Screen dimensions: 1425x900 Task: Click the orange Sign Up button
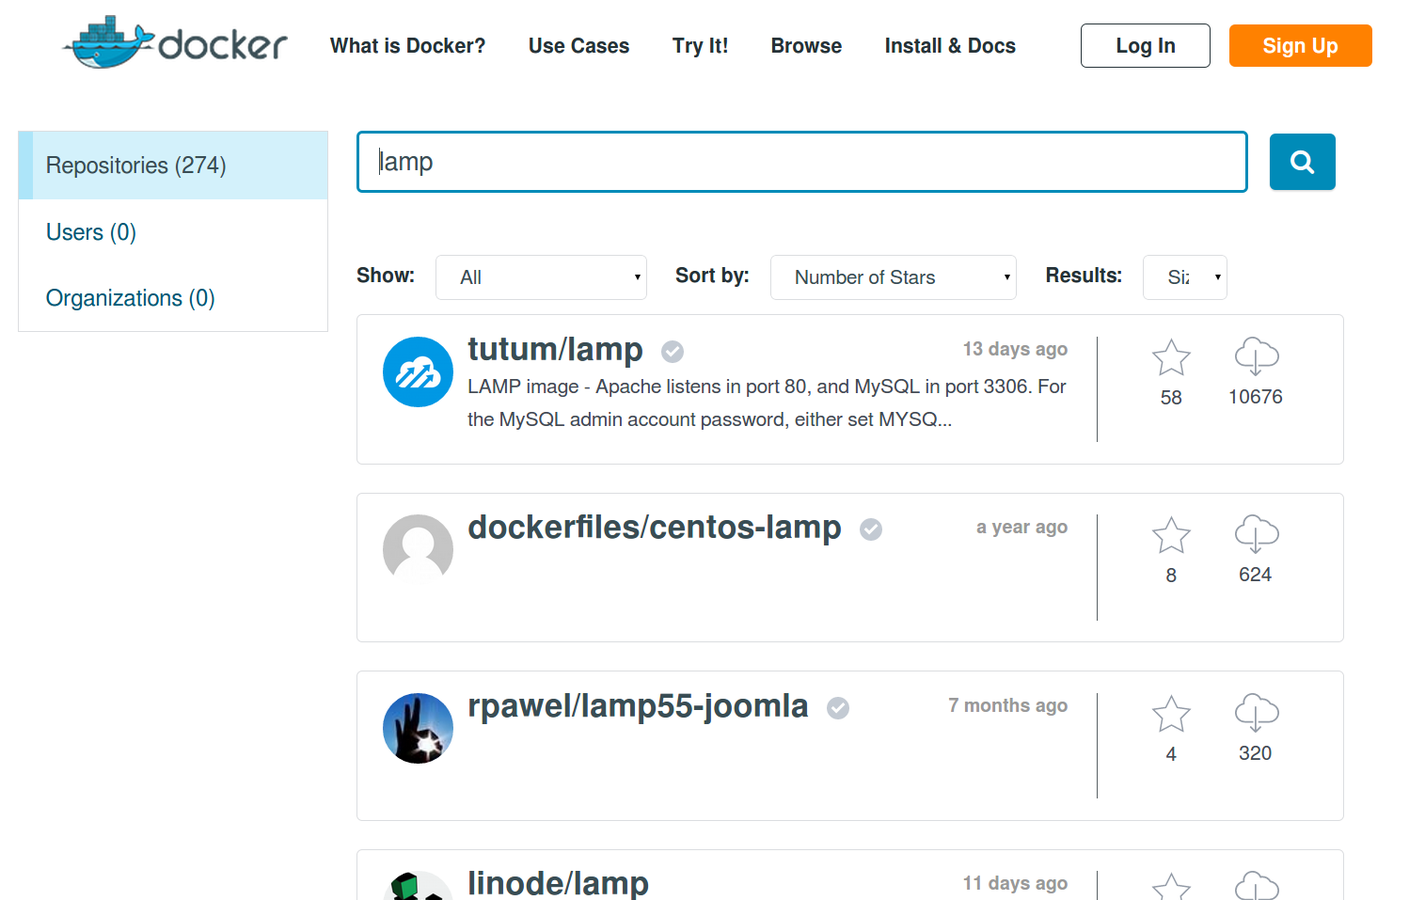tap(1300, 46)
